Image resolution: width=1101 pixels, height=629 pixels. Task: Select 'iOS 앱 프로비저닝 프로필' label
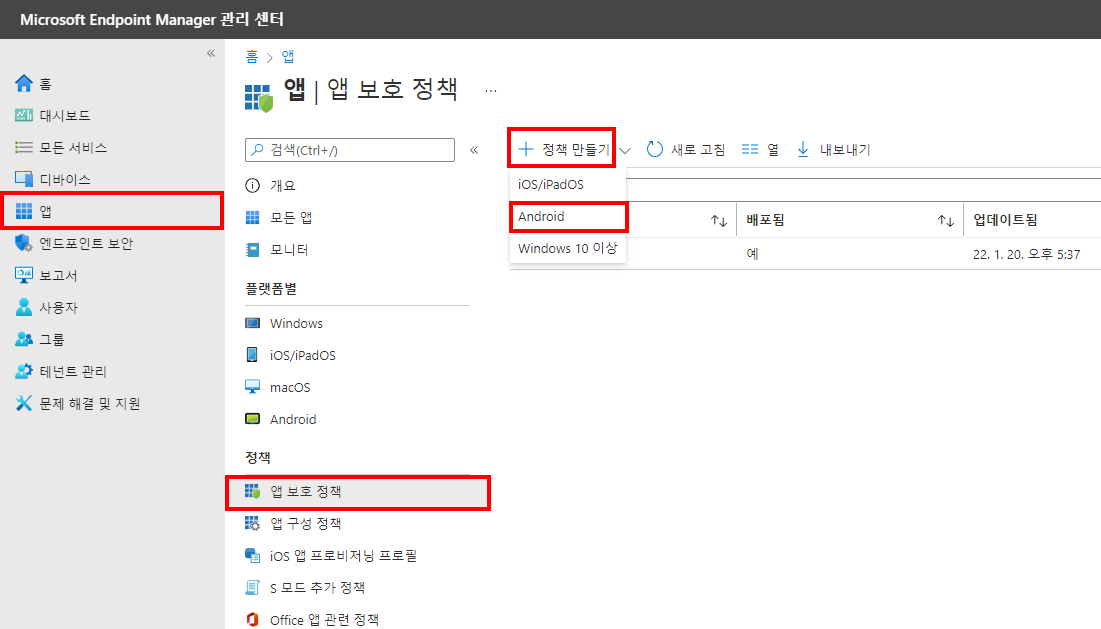343,556
